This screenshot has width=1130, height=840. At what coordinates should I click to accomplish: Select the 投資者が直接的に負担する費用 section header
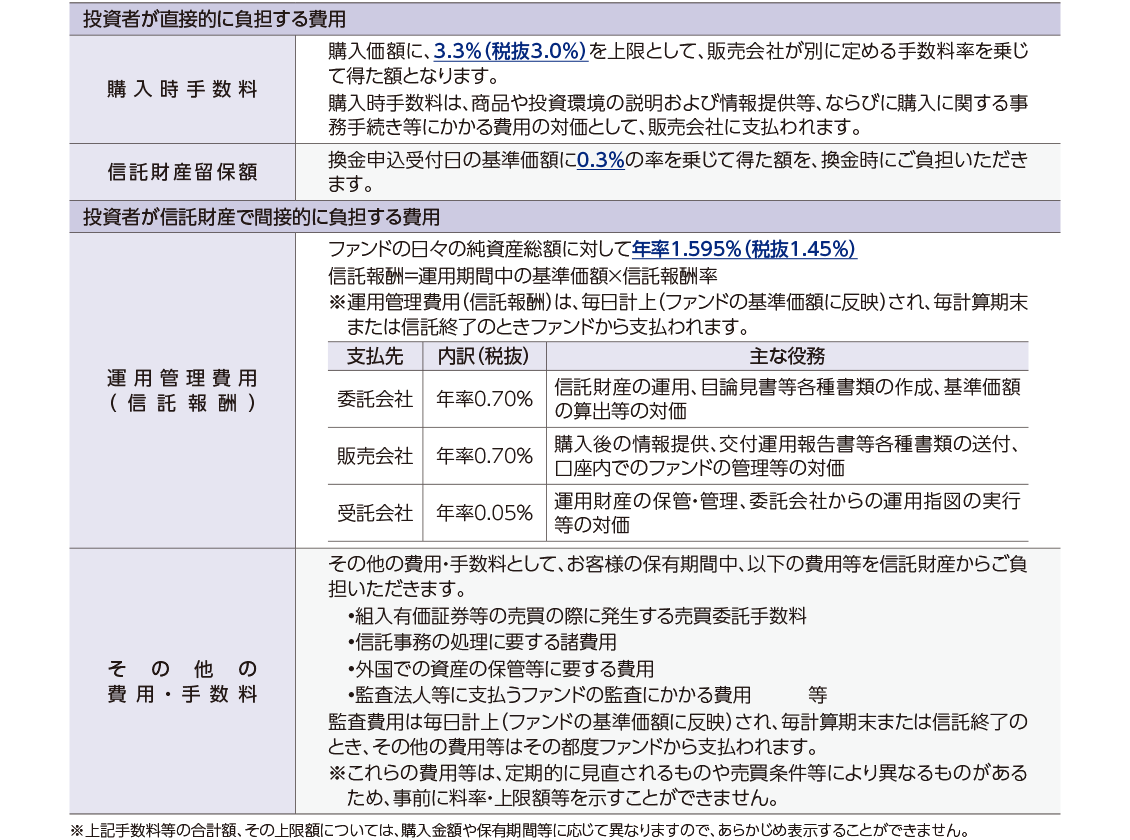(x=215, y=18)
